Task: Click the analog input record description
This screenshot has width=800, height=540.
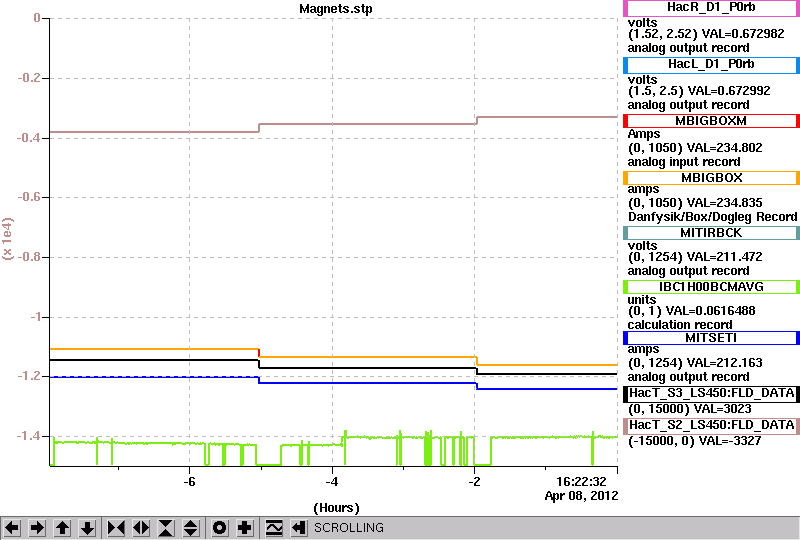Action: click(x=684, y=162)
